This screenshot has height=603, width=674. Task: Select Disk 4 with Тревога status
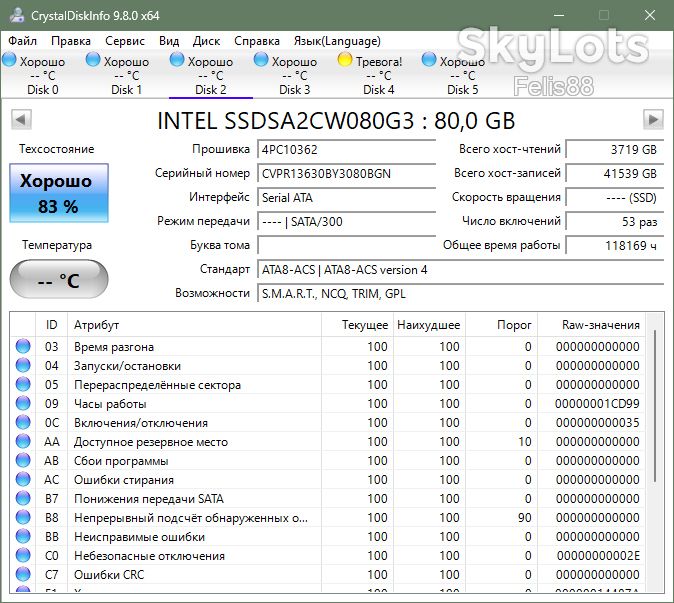point(378,74)
